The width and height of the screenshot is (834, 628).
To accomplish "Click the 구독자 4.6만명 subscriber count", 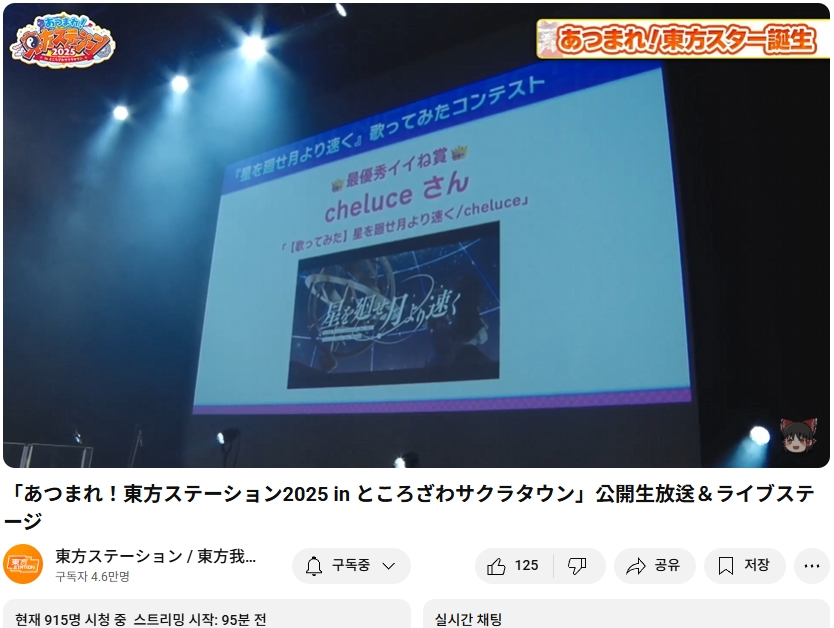I will click(93, 577).
